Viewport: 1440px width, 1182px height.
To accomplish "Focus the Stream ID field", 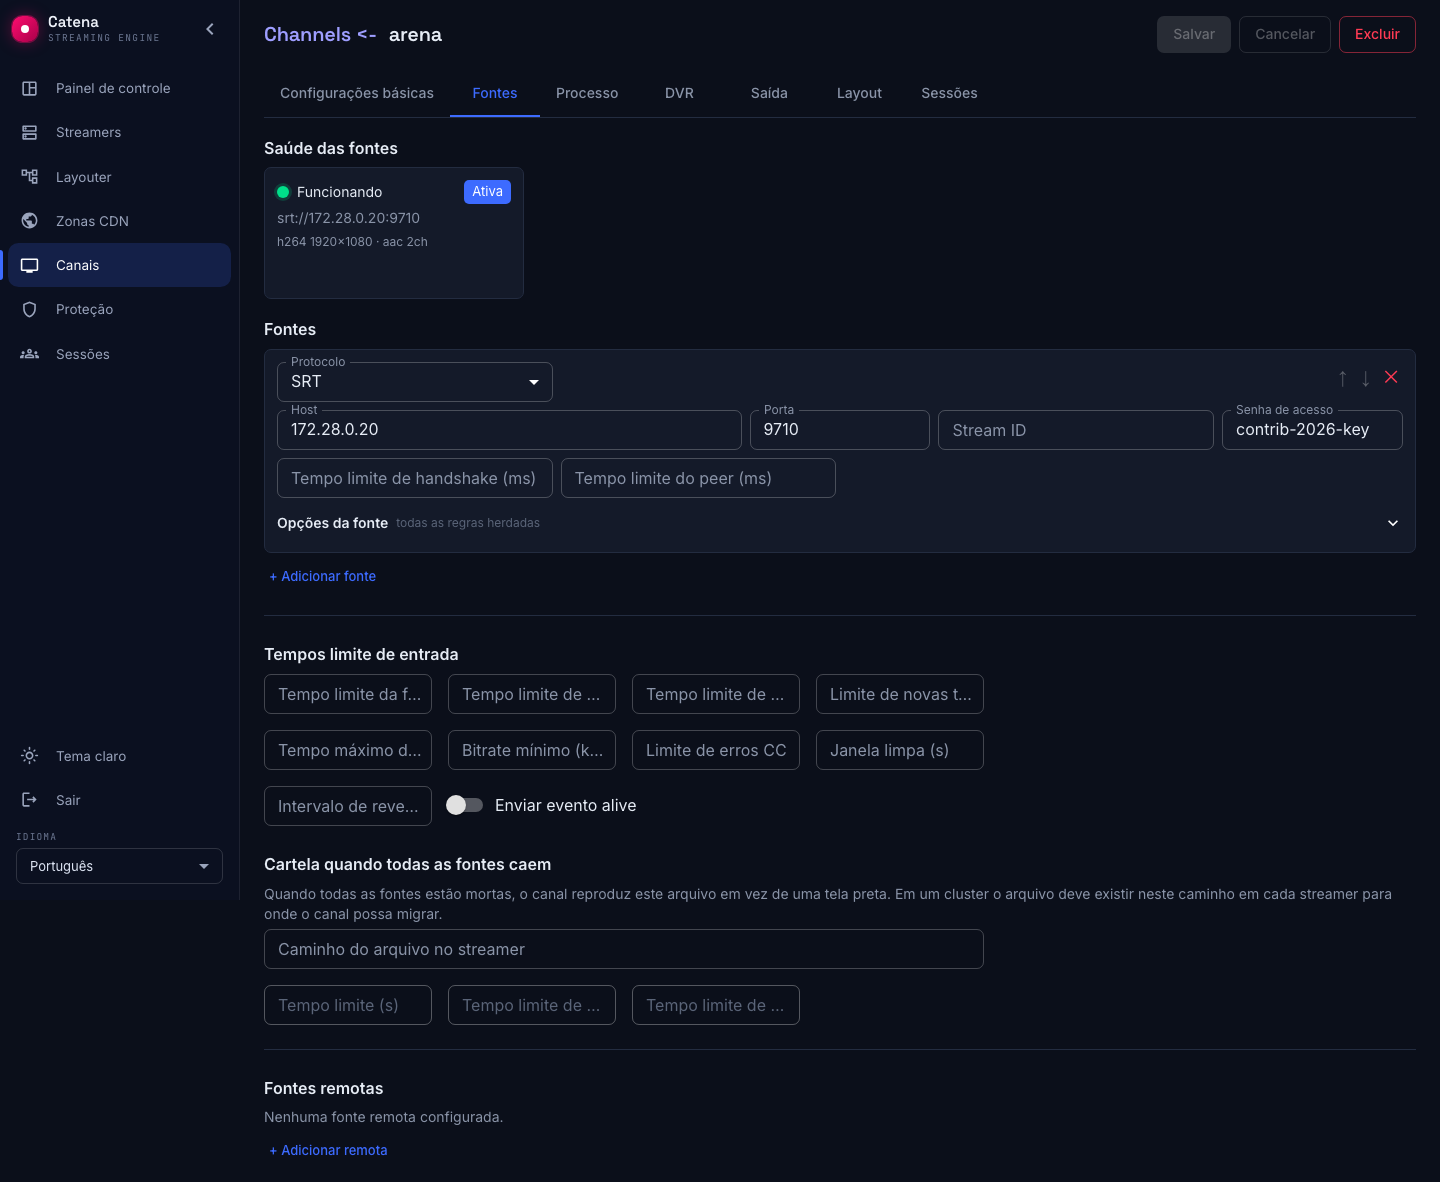I will (x=1076, y=430).
